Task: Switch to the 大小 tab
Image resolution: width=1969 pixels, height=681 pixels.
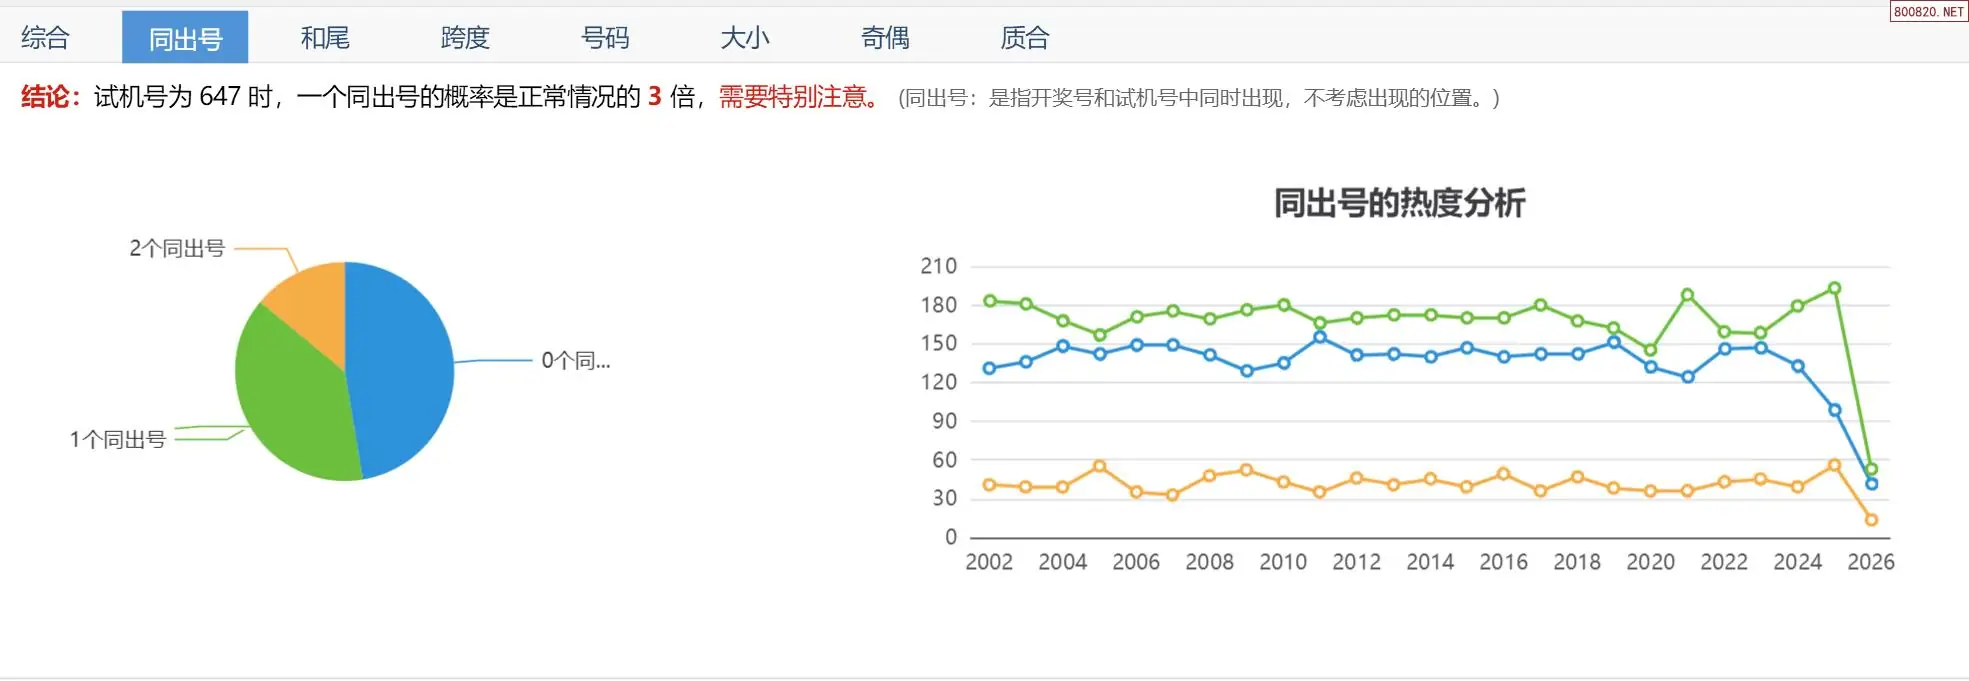Action: click(745, 38)
